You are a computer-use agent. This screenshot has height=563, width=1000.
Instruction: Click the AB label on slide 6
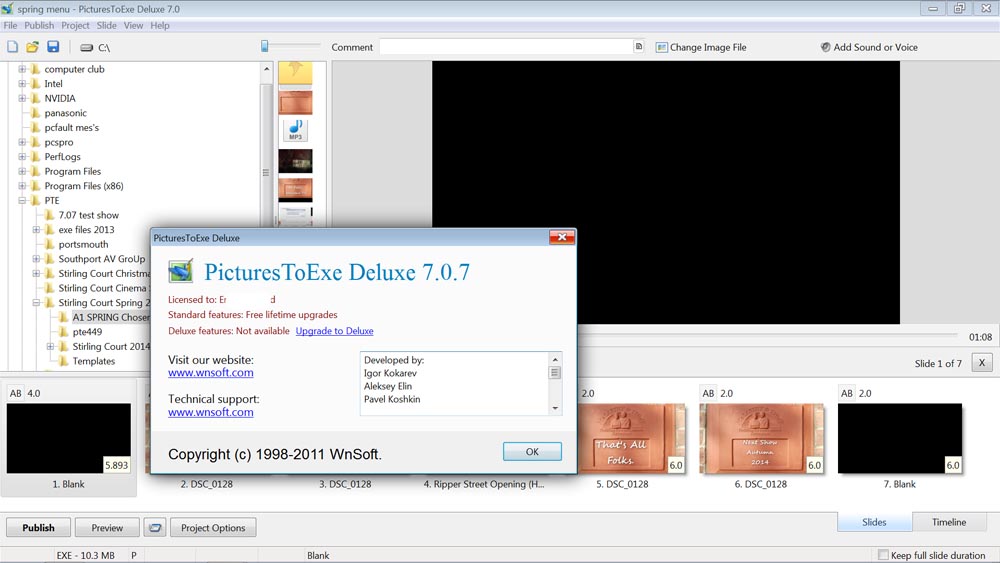pos(708,393)
